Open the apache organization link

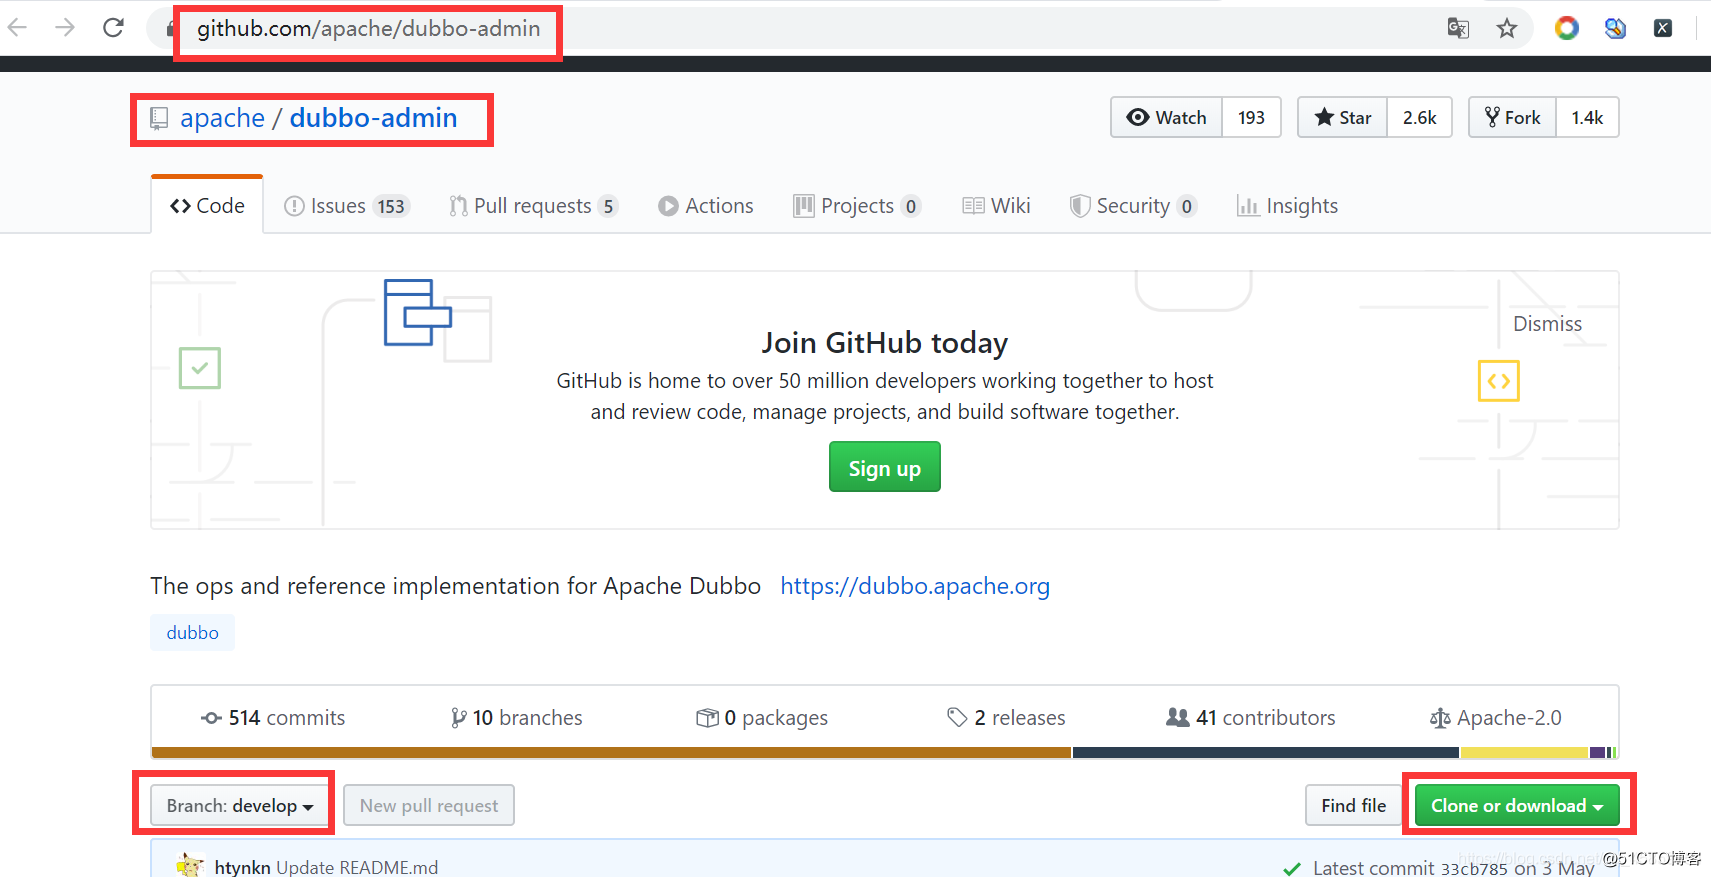coord(222,118)
